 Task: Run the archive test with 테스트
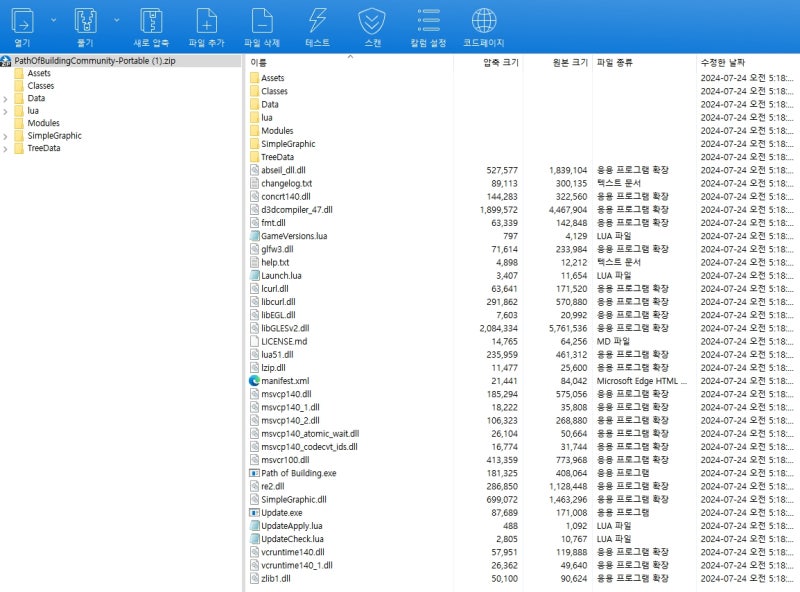tap(317, 21)
